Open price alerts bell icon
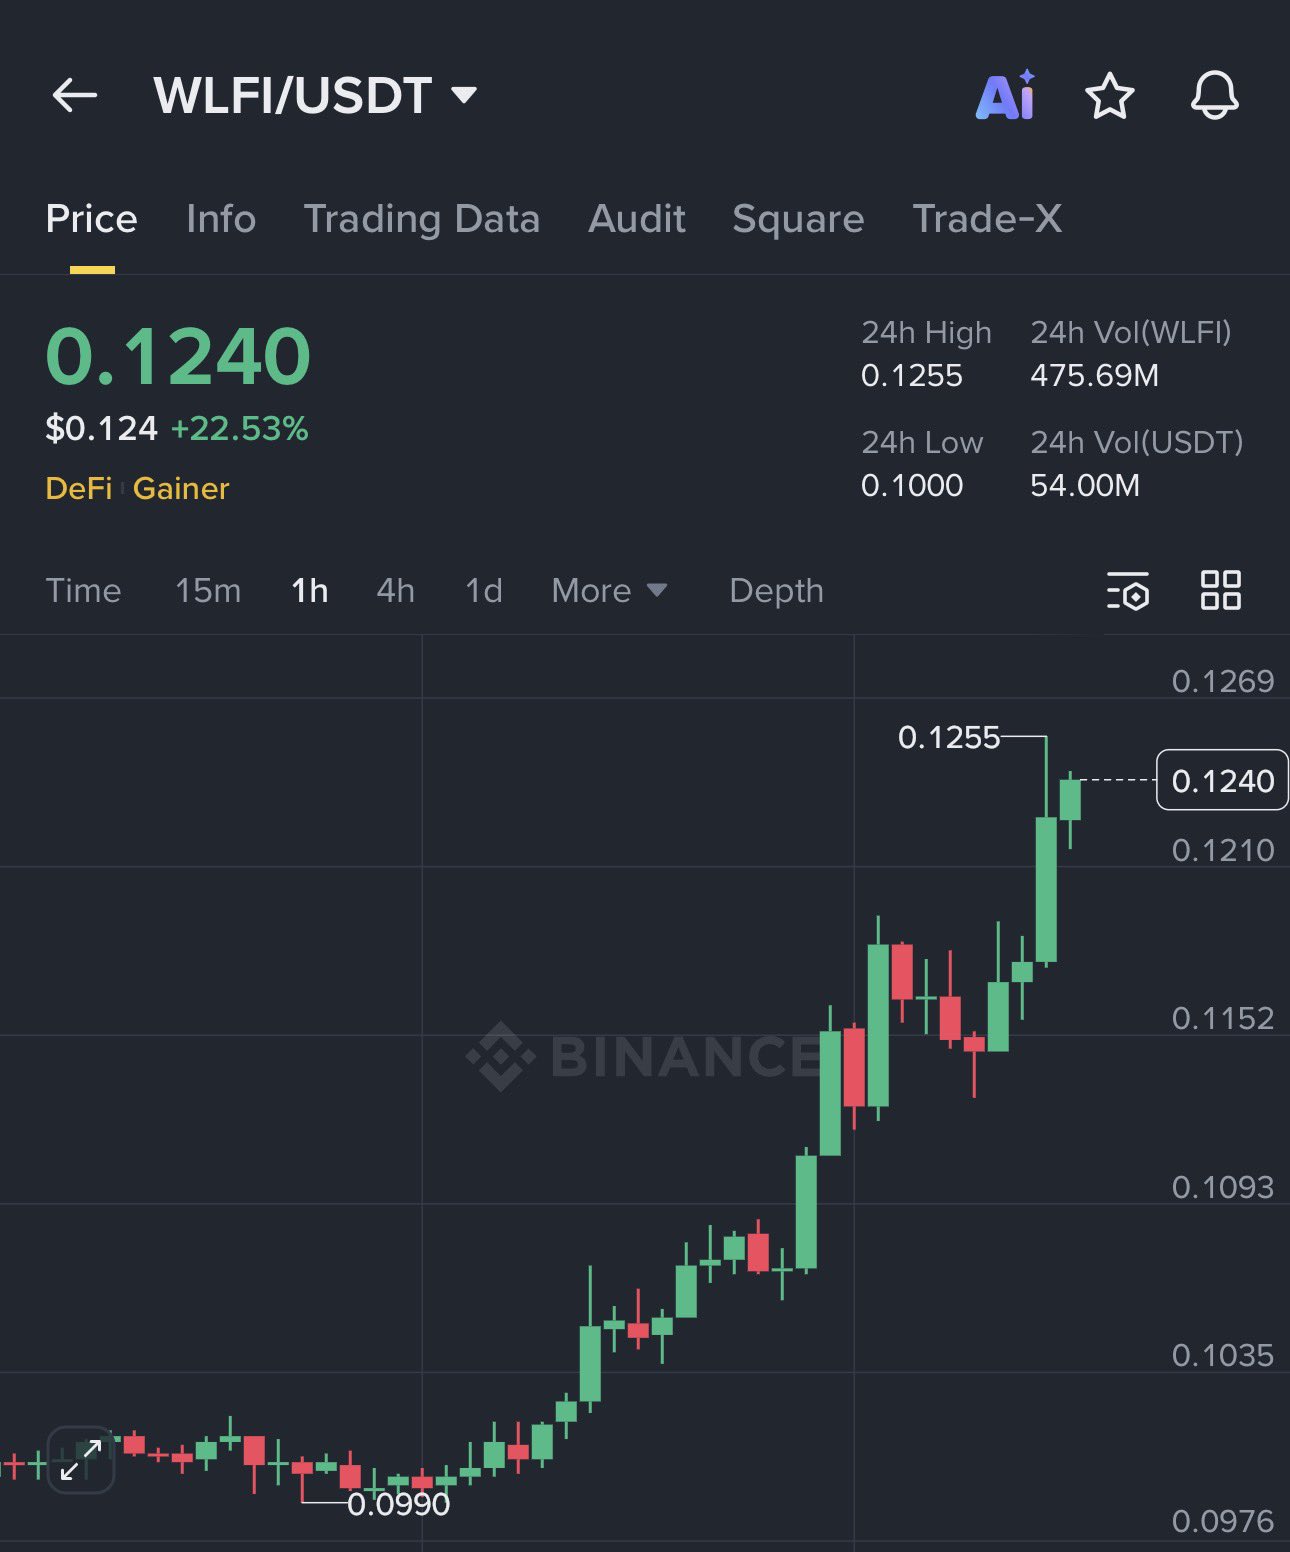 click(x=1214, y=96)
